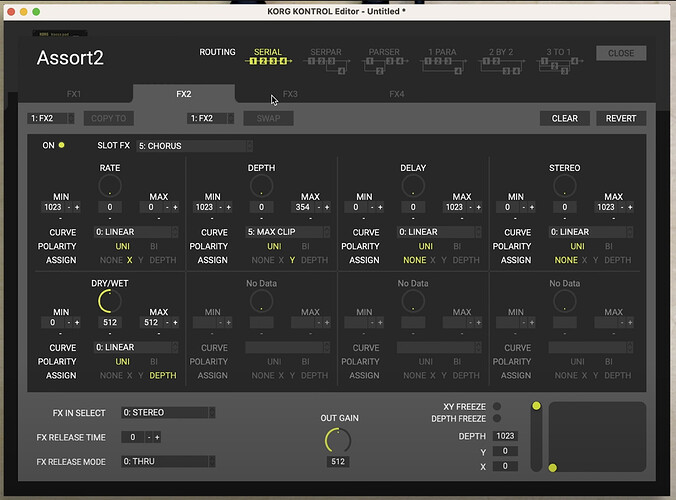Increase RATE MAX with plus button
The height and width of the screenshot is (500, 676).
click(x=175, y=207)
